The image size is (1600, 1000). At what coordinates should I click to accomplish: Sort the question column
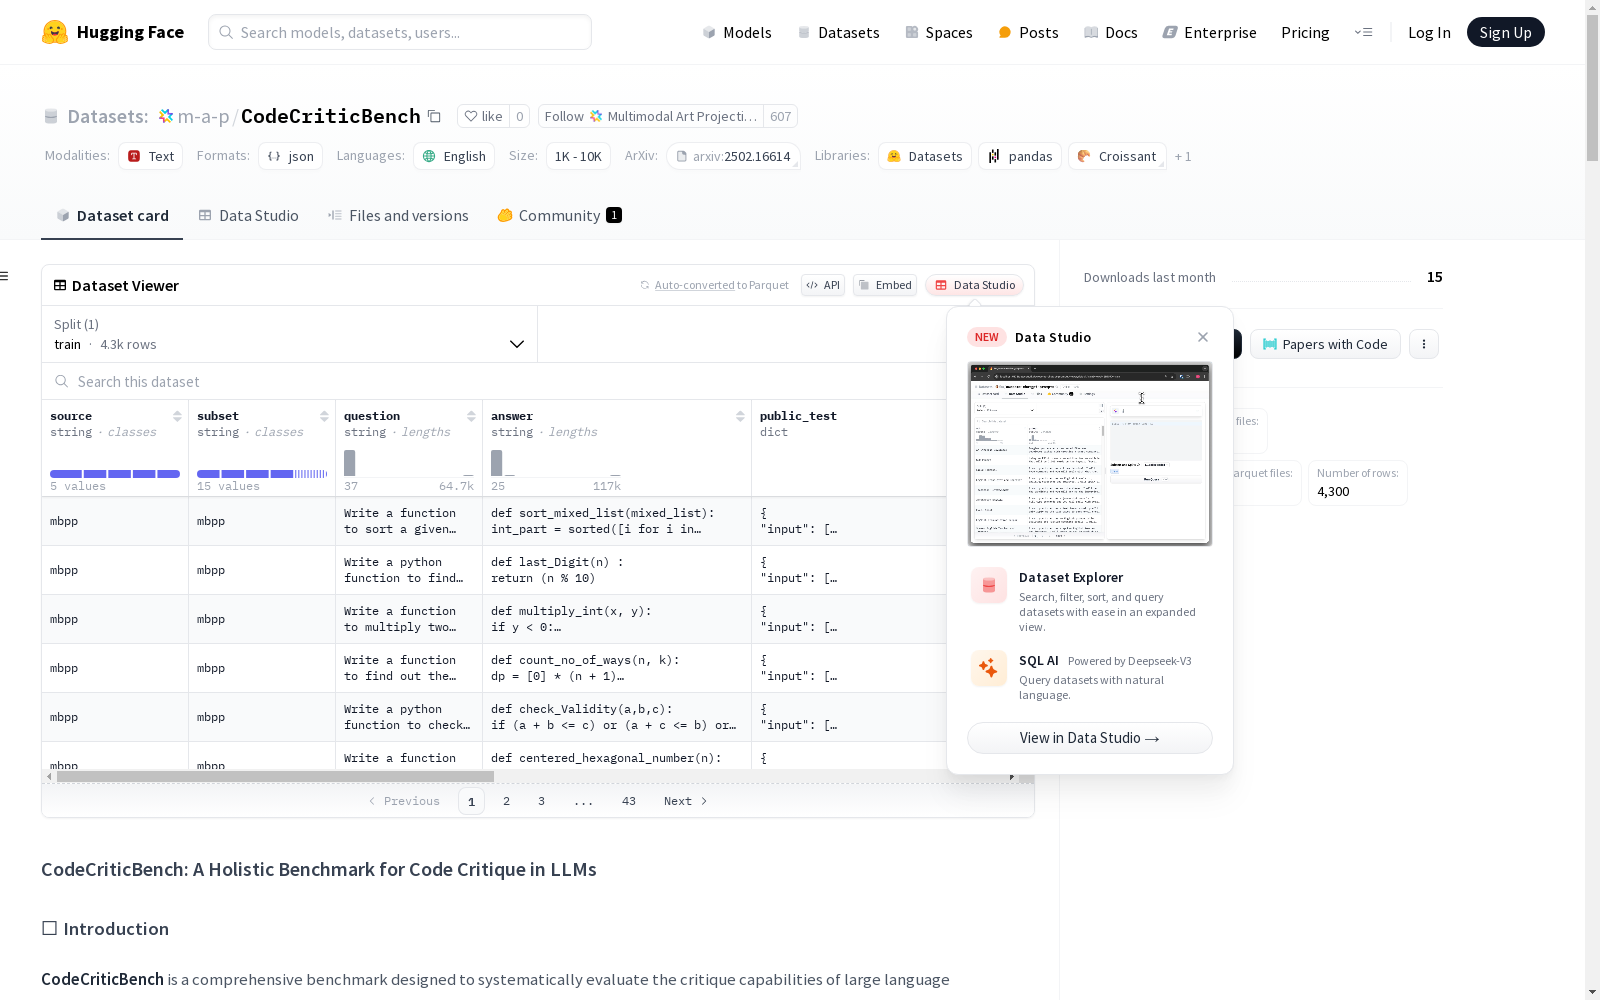(x=471, y=416)
